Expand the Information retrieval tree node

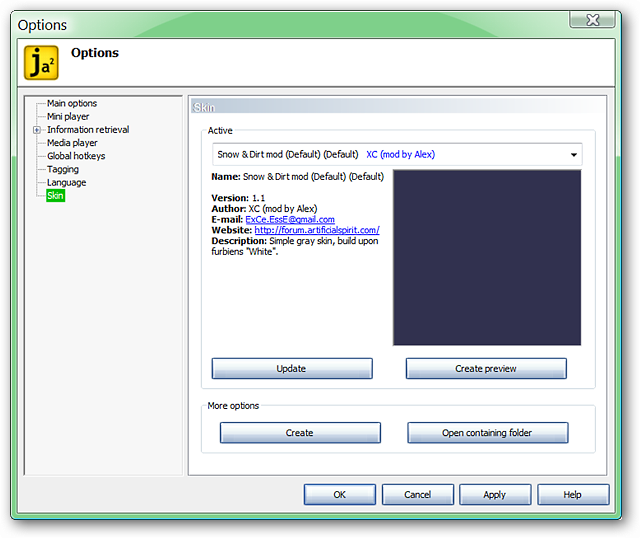click(x=37, y=130)
